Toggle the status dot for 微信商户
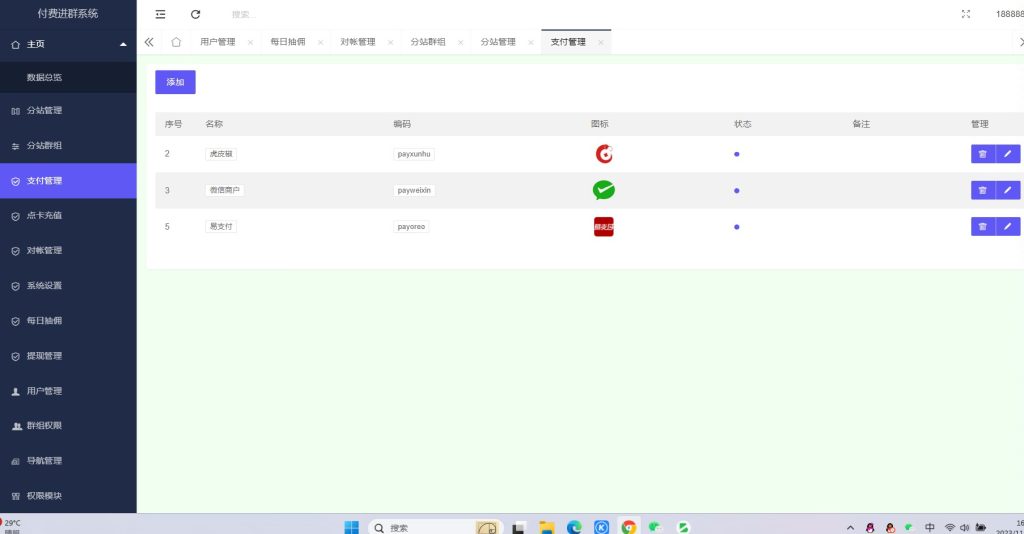This screenshot has width=1024, height=534. point(737,190)
